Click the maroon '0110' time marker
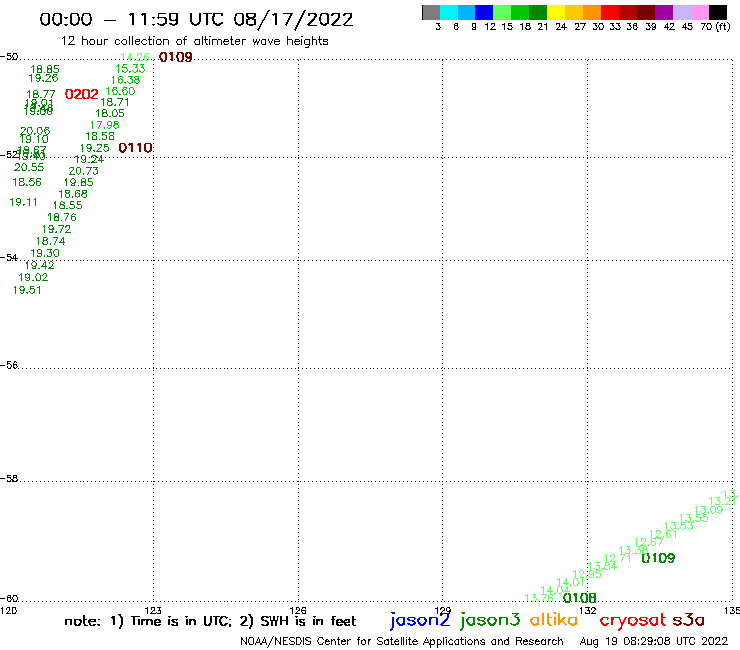Screen dimensions: 740x650 pyautogui.click(x=135, y=148)
